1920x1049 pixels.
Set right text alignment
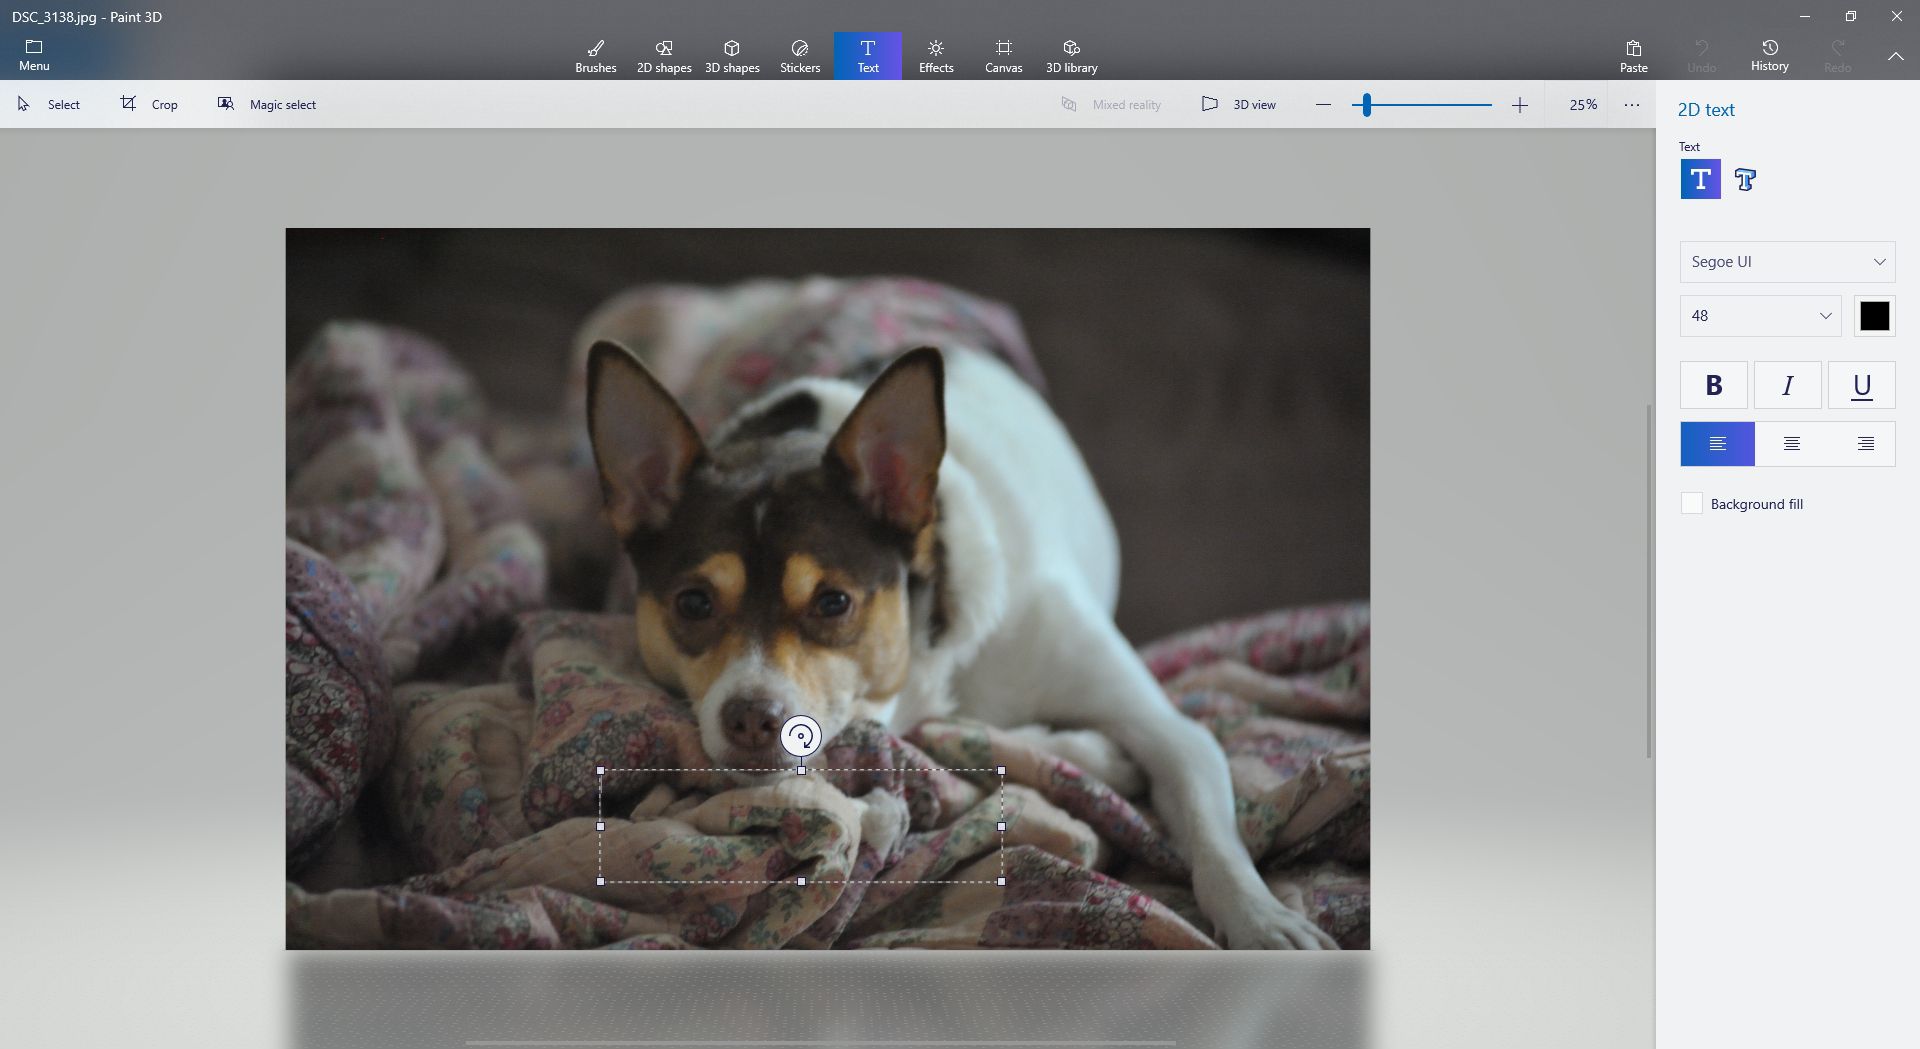click(1864, 444)
